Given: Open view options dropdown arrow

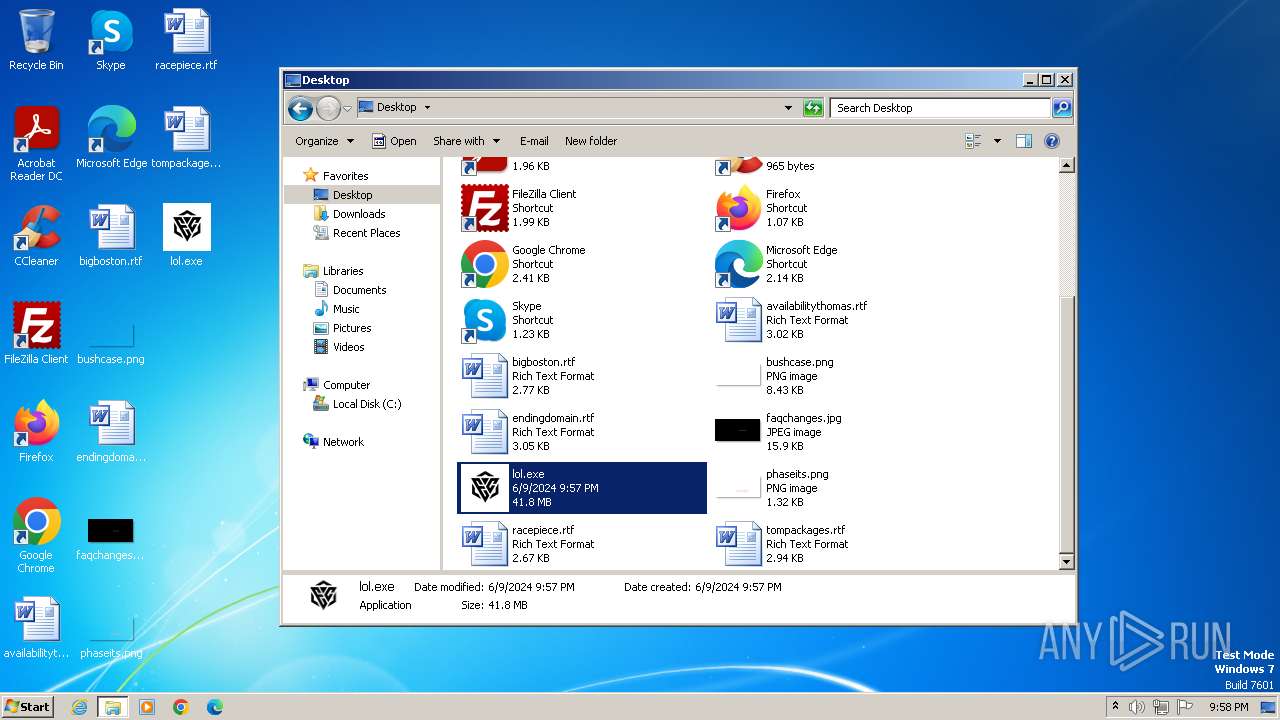Looking at the screenshot, I should tap(997, 141).
